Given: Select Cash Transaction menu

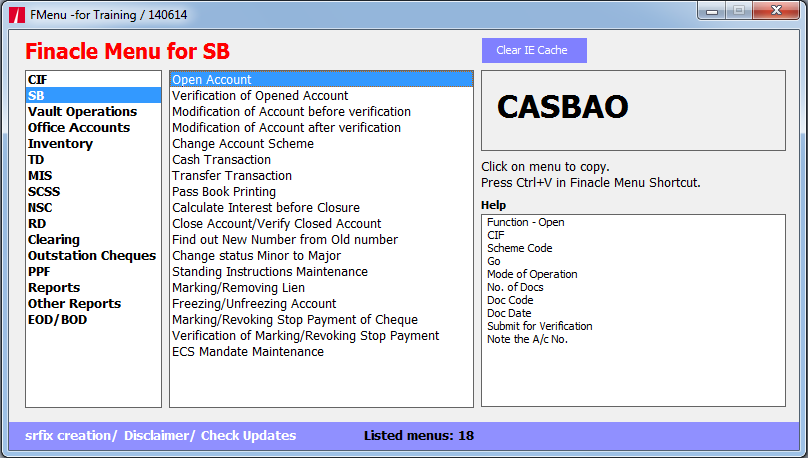Looking at the screenshot, I should pos(322,160).
